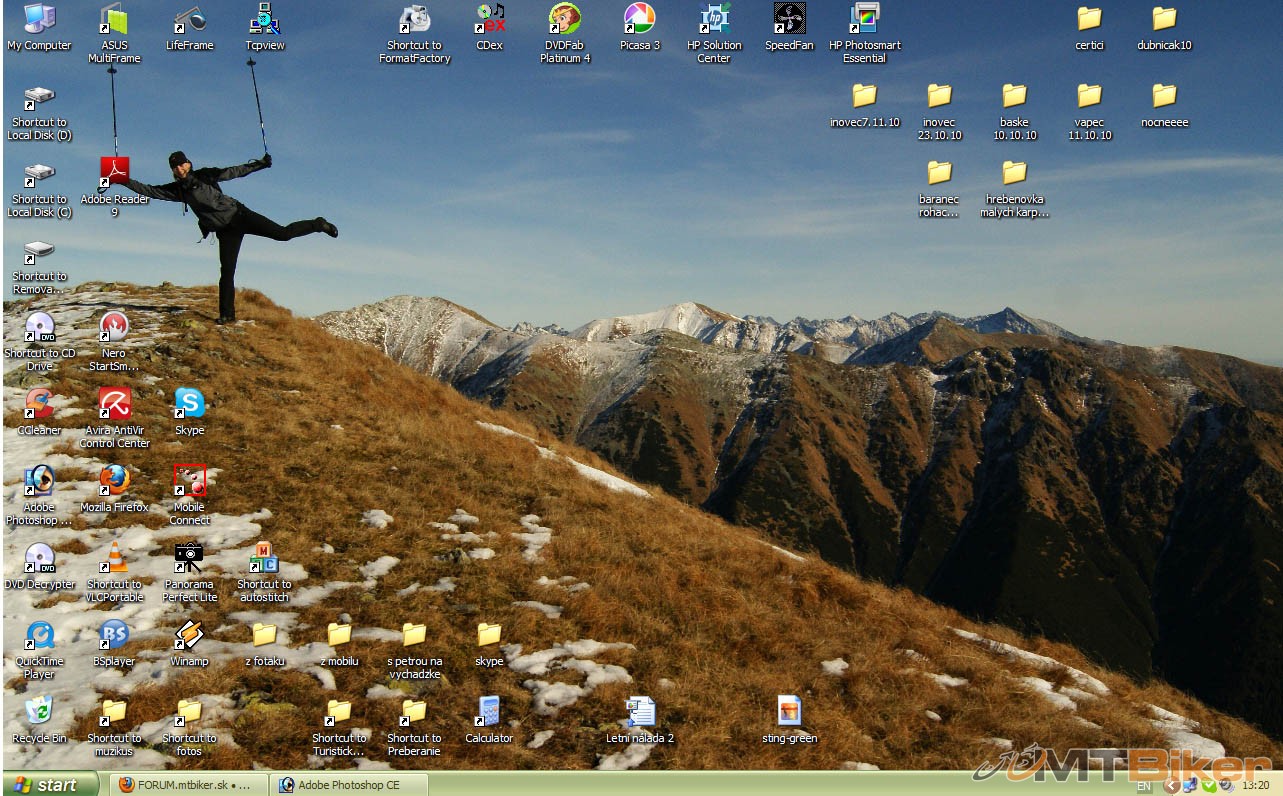The image size is (1283, 796).
Task: Open the EN language bar selector
Action: (1143, 787)
